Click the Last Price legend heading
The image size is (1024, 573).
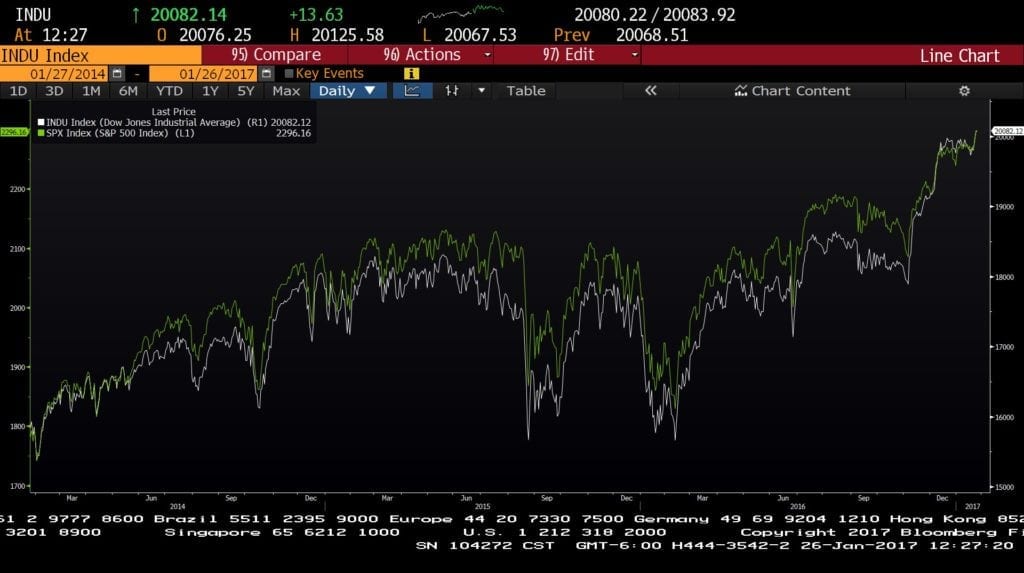click(174, 112)
